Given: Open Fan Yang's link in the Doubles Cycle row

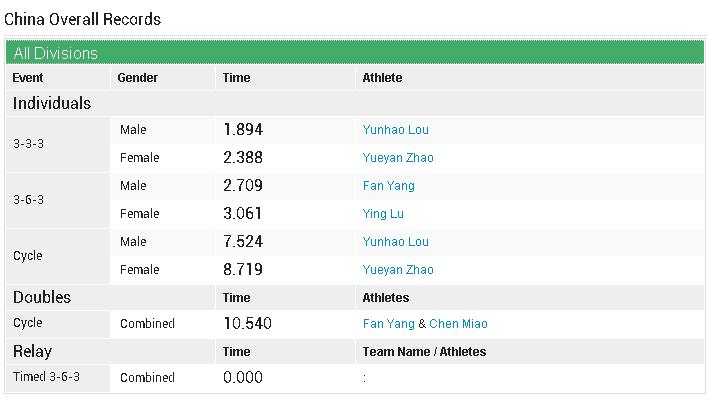Looking at the screenshot, I should (388, 324).
